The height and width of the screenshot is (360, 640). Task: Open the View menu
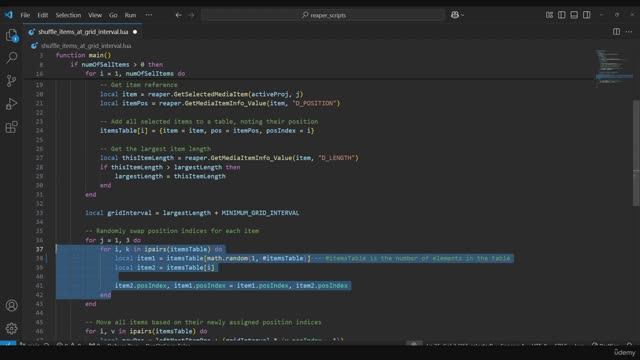(95, 15)
